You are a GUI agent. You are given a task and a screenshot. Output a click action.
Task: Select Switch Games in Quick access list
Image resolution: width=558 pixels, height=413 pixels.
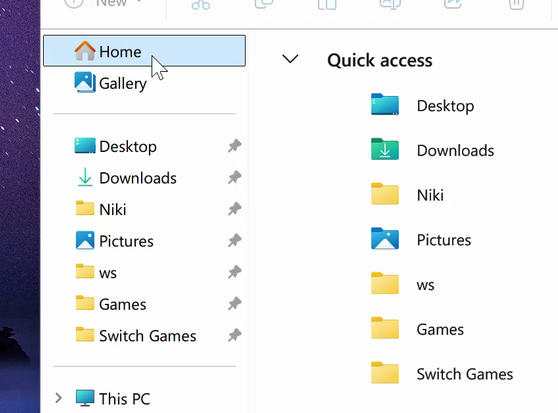coord(442,374)
